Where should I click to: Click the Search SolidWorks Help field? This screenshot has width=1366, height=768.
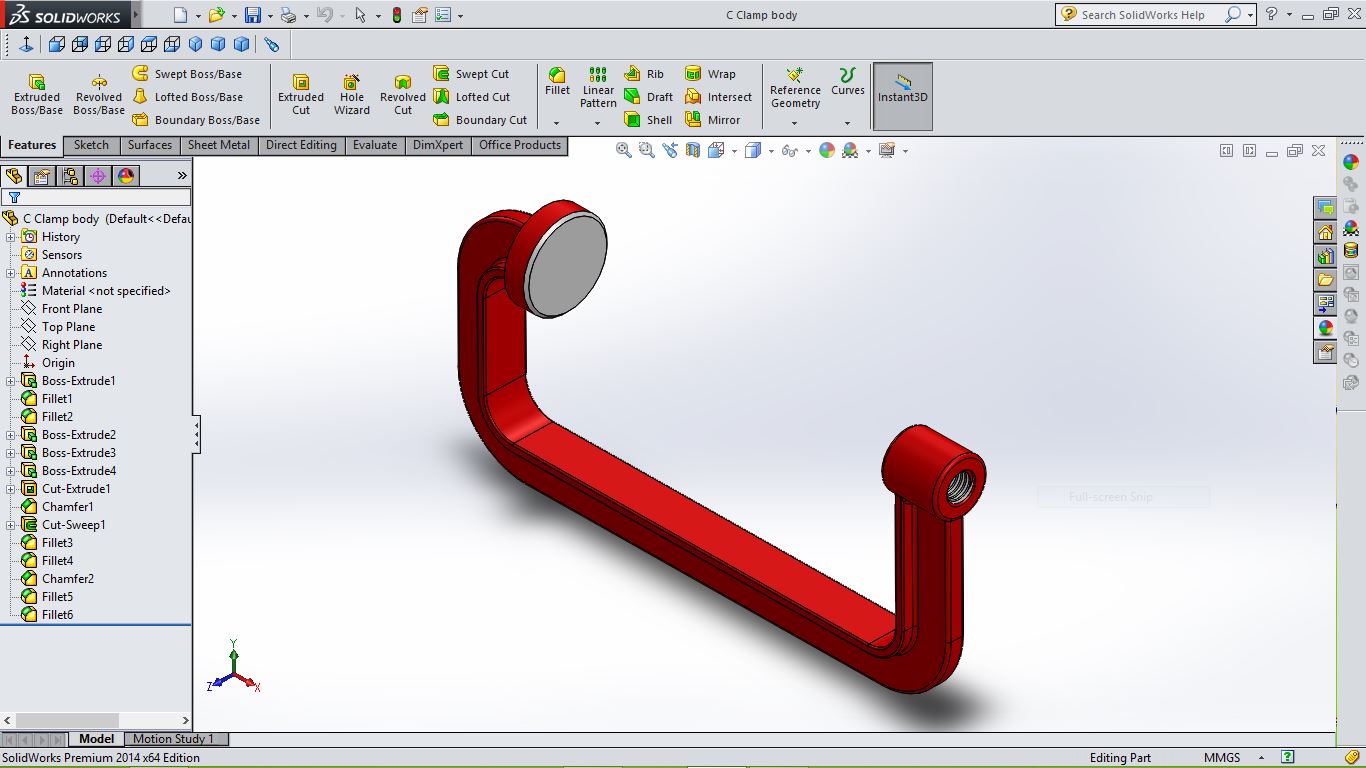(1142, 15)
